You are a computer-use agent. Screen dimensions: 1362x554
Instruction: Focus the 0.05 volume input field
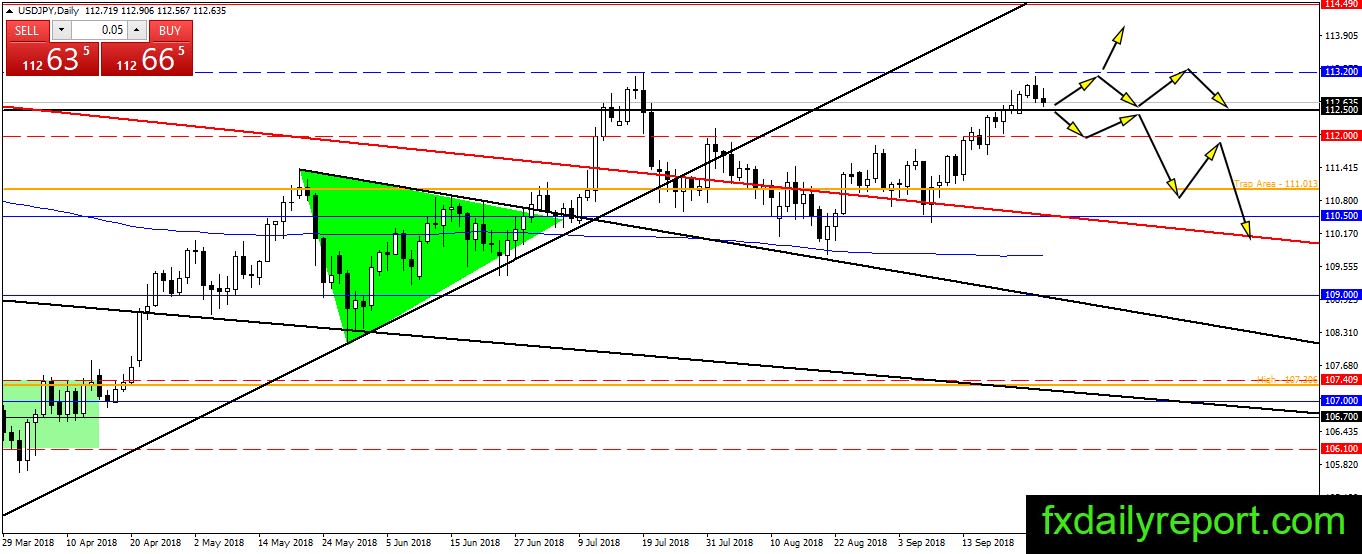coord(98,31)
